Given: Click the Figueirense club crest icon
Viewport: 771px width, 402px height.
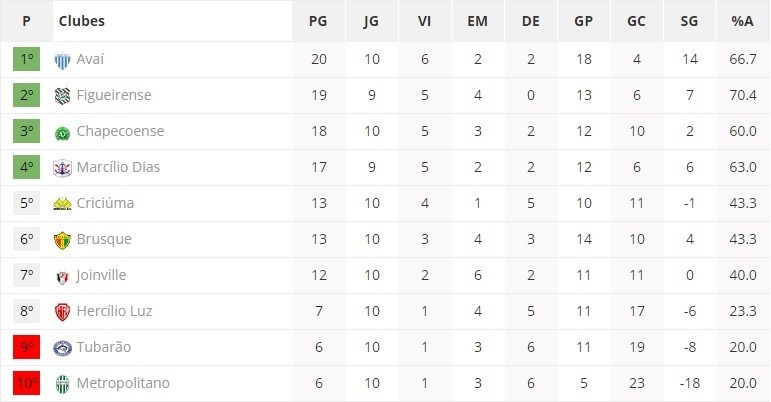Looking at the screenshot, I should (62, 96).
